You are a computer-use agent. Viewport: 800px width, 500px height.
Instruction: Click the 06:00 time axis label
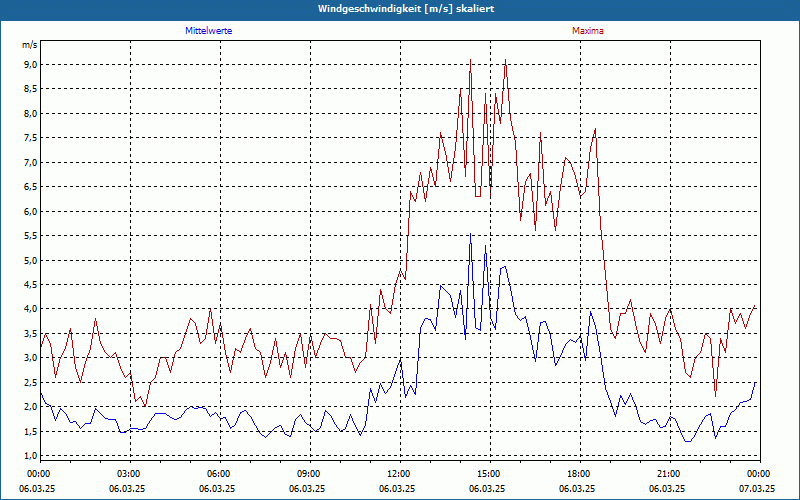[220, 474]
